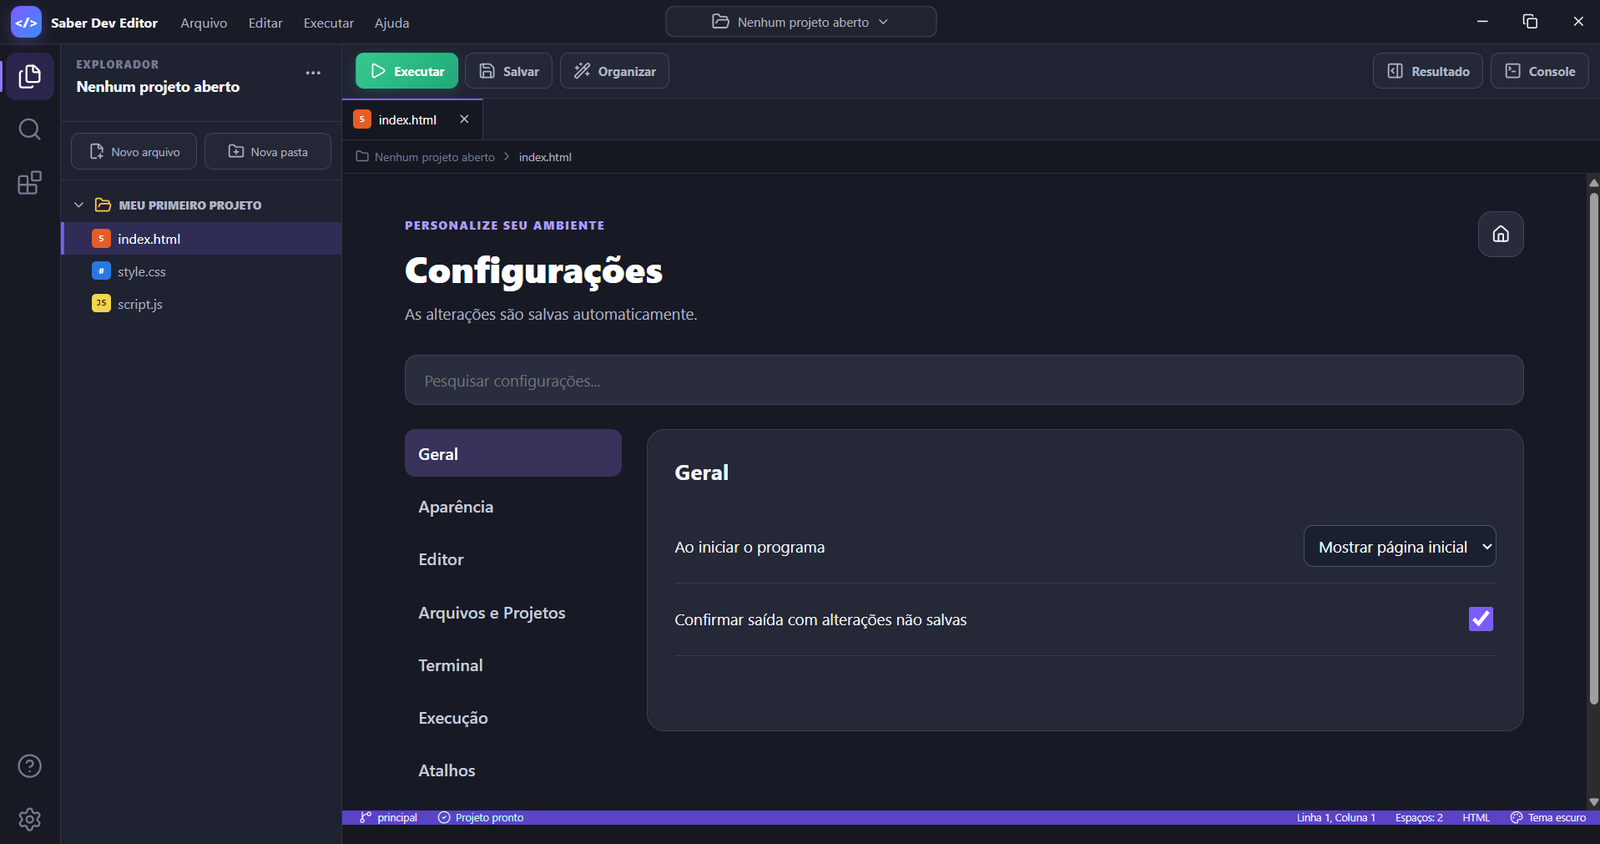This screenshot has width=1600, height=844.
Task: Open the Editar menu
Action: 266,23
